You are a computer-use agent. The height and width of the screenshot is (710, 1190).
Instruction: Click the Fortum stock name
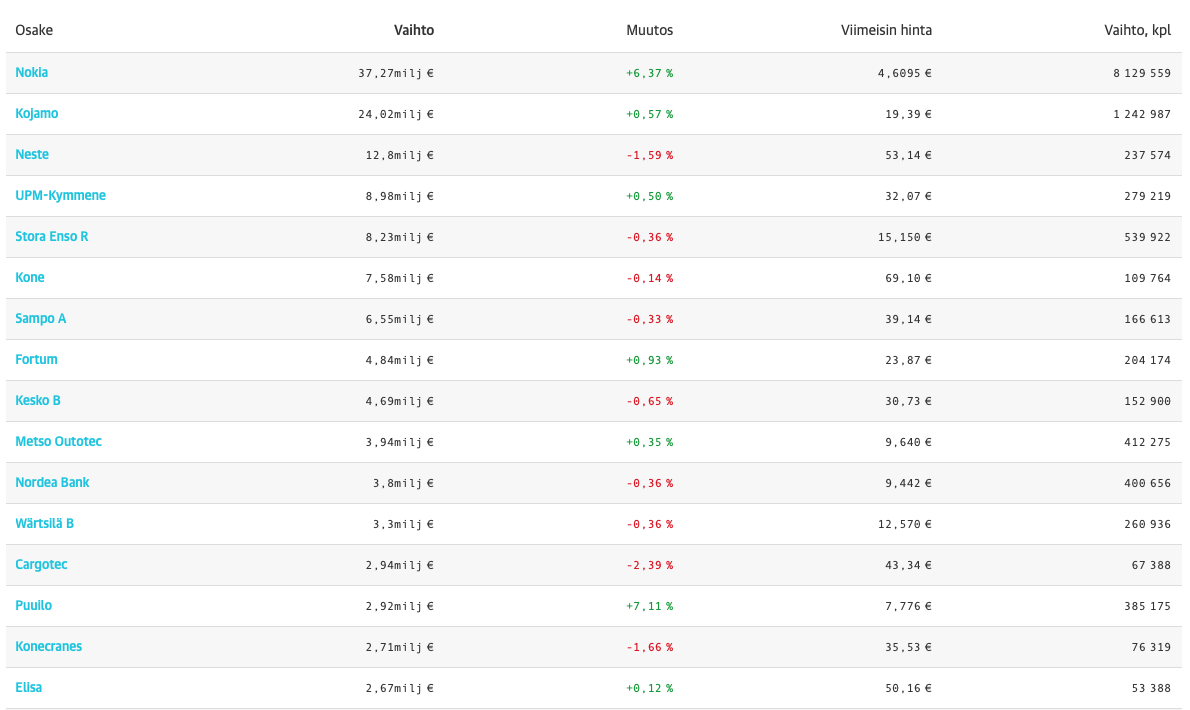[x=37, y=360]
